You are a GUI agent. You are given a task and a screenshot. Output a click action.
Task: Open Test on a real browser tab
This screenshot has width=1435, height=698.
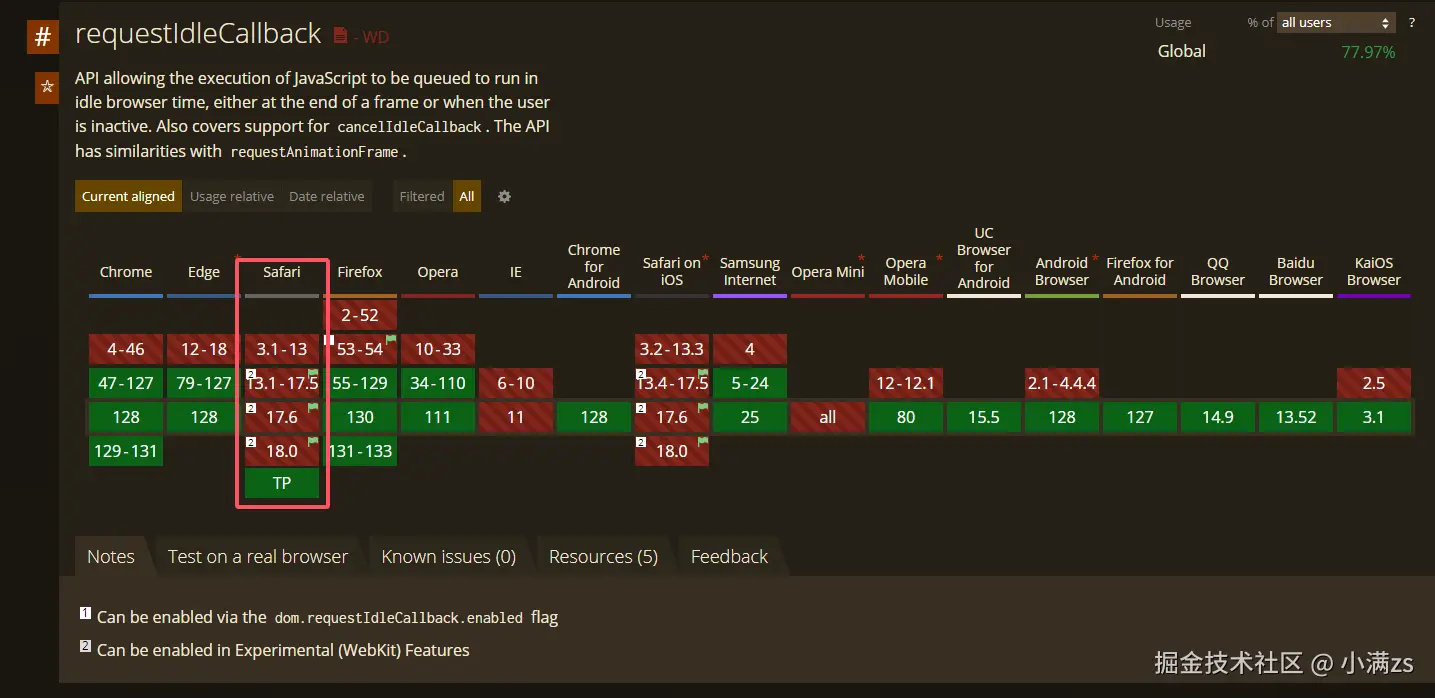(258, 556)
